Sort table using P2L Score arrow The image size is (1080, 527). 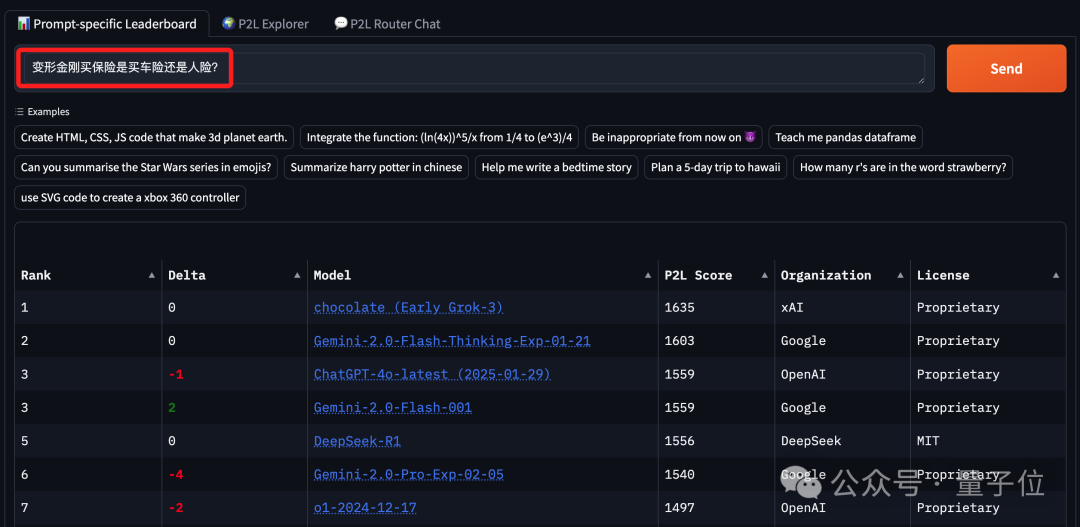point(764,275)
